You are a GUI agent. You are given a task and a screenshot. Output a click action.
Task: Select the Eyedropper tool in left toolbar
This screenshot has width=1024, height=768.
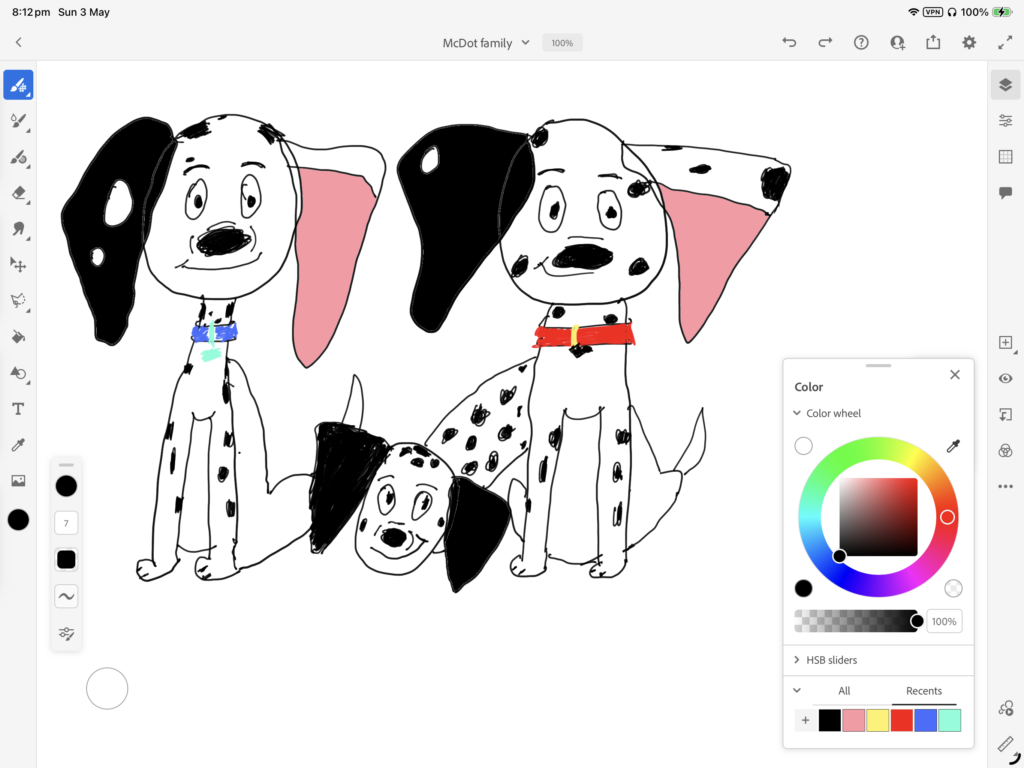pos(18,445)
